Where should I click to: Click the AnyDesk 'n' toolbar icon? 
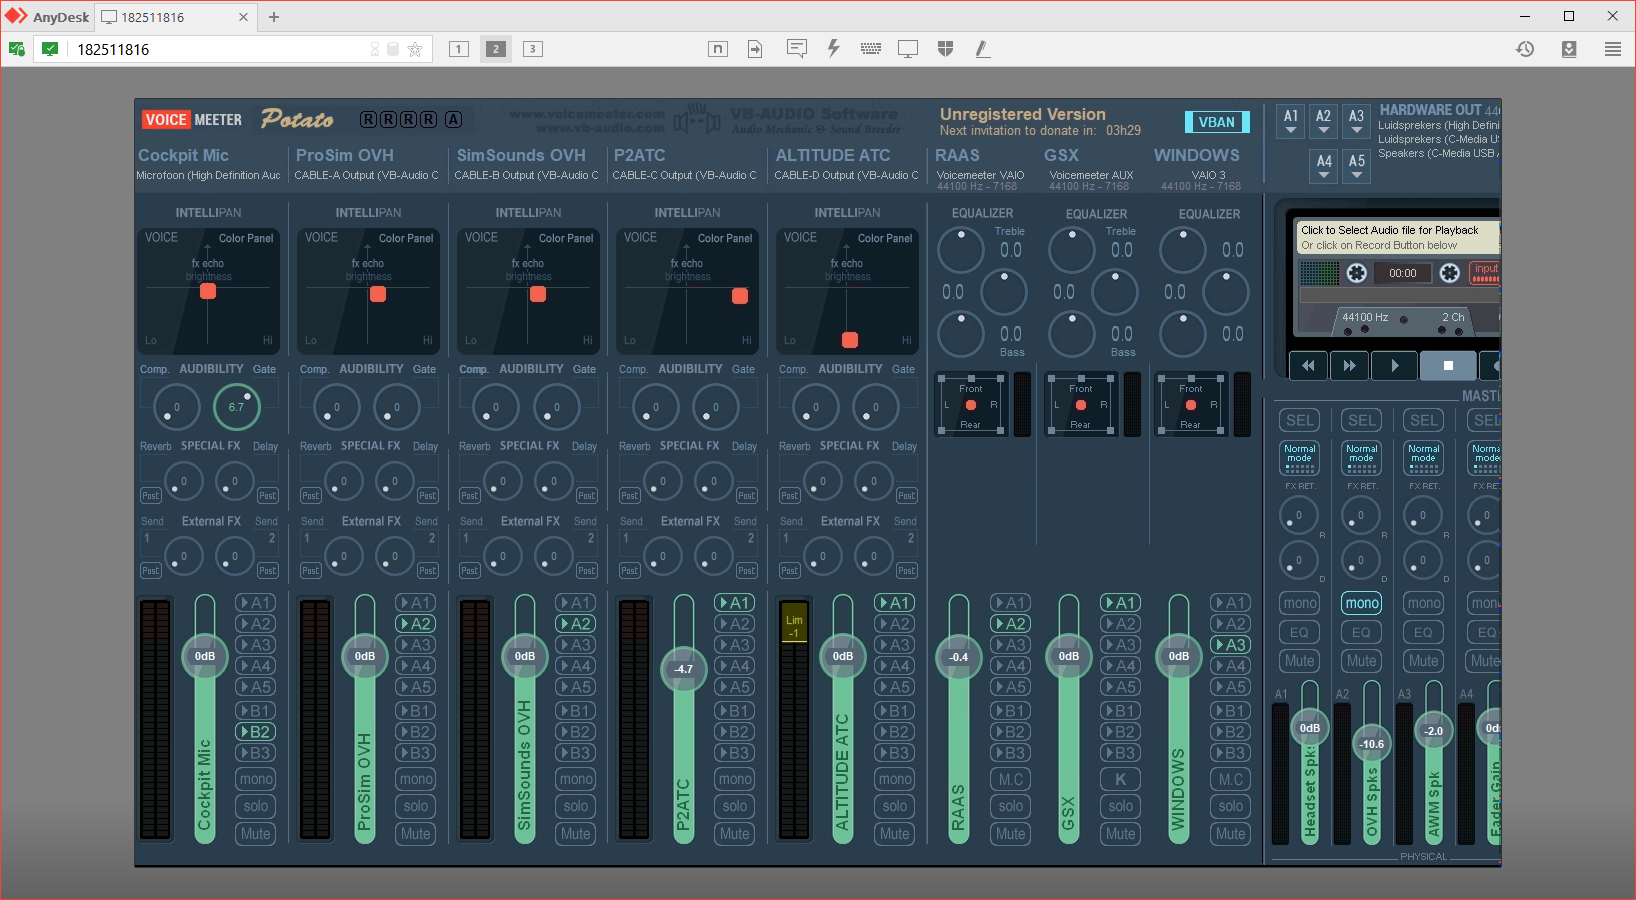pos(717,49)
